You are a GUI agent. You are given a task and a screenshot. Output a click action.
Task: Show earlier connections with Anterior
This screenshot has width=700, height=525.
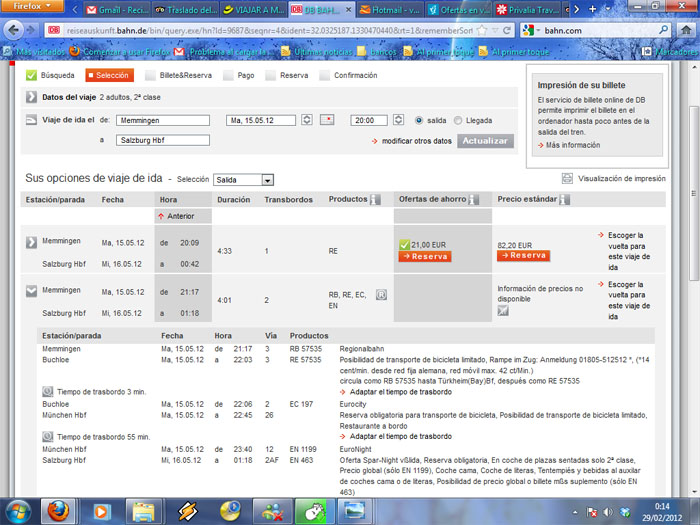(177, 216)
